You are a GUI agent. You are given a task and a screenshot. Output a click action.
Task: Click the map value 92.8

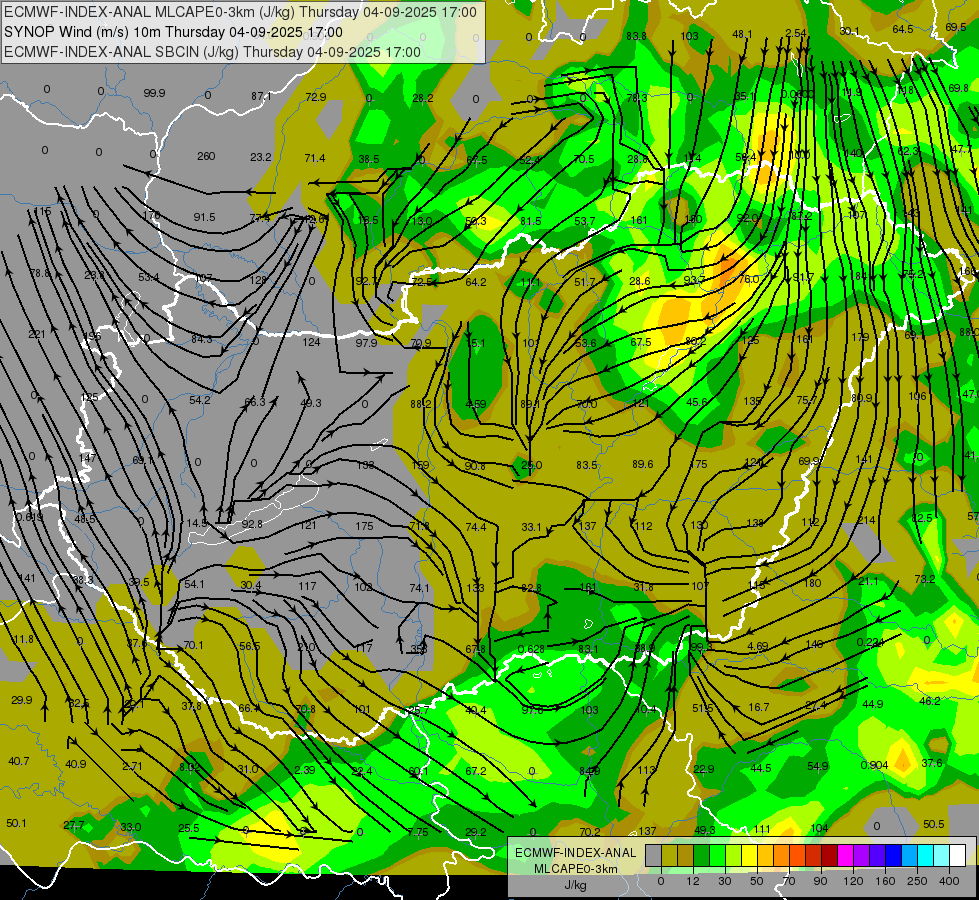click(x=252, y=524)
